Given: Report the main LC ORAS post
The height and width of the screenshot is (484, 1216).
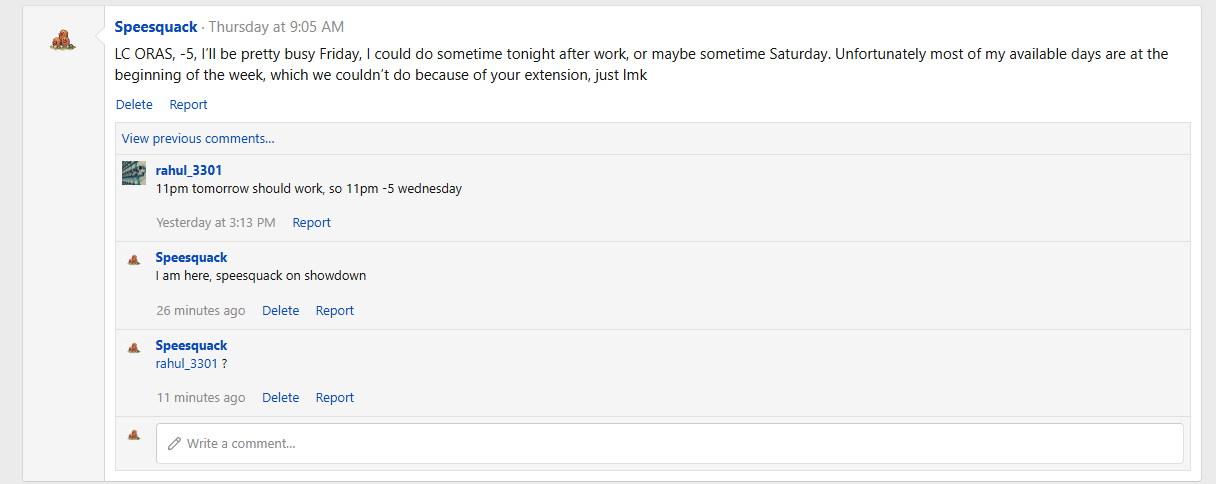Looking at the screenshot, I should (188, 104).
